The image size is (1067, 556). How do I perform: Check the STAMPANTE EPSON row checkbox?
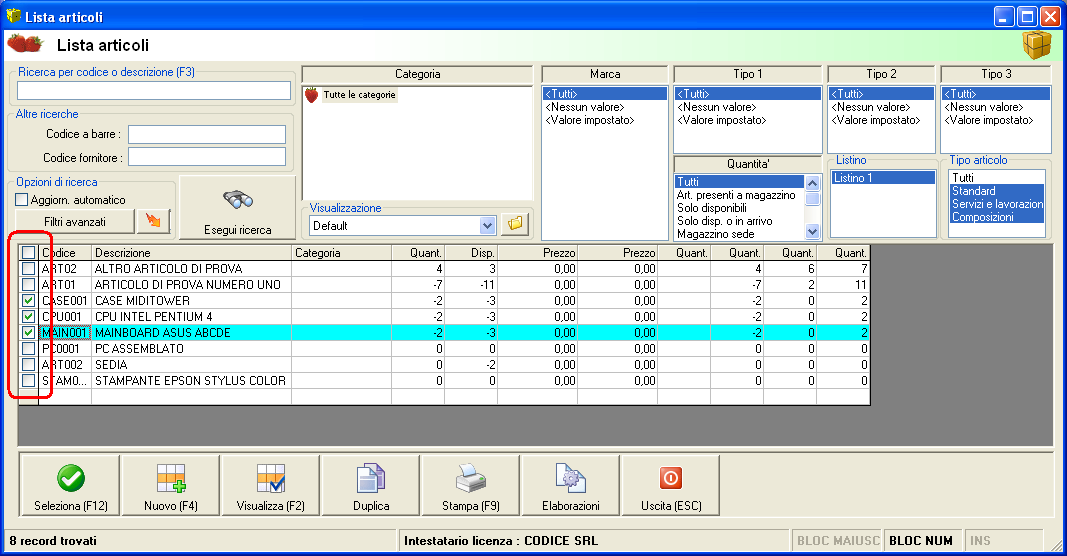click(28, 380)
